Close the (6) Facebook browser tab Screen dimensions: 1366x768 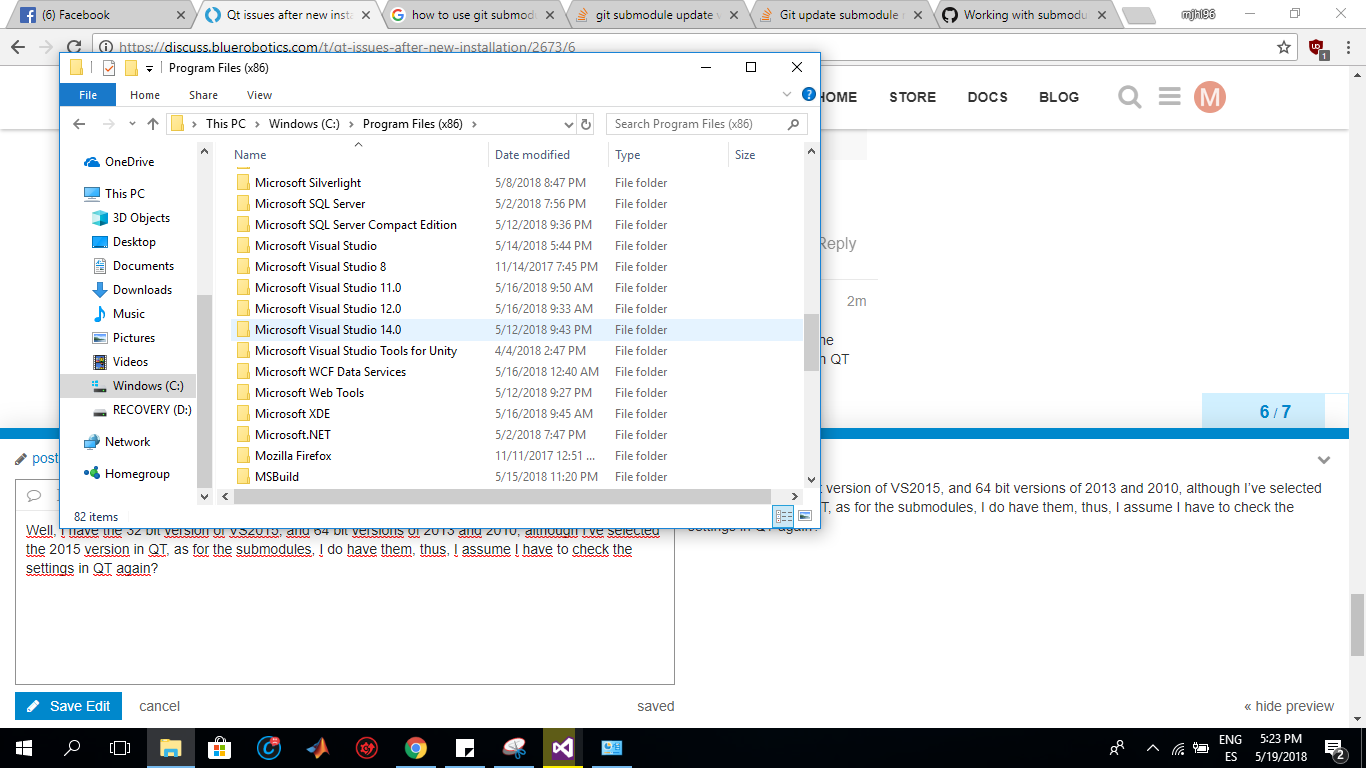coord(181,15)
